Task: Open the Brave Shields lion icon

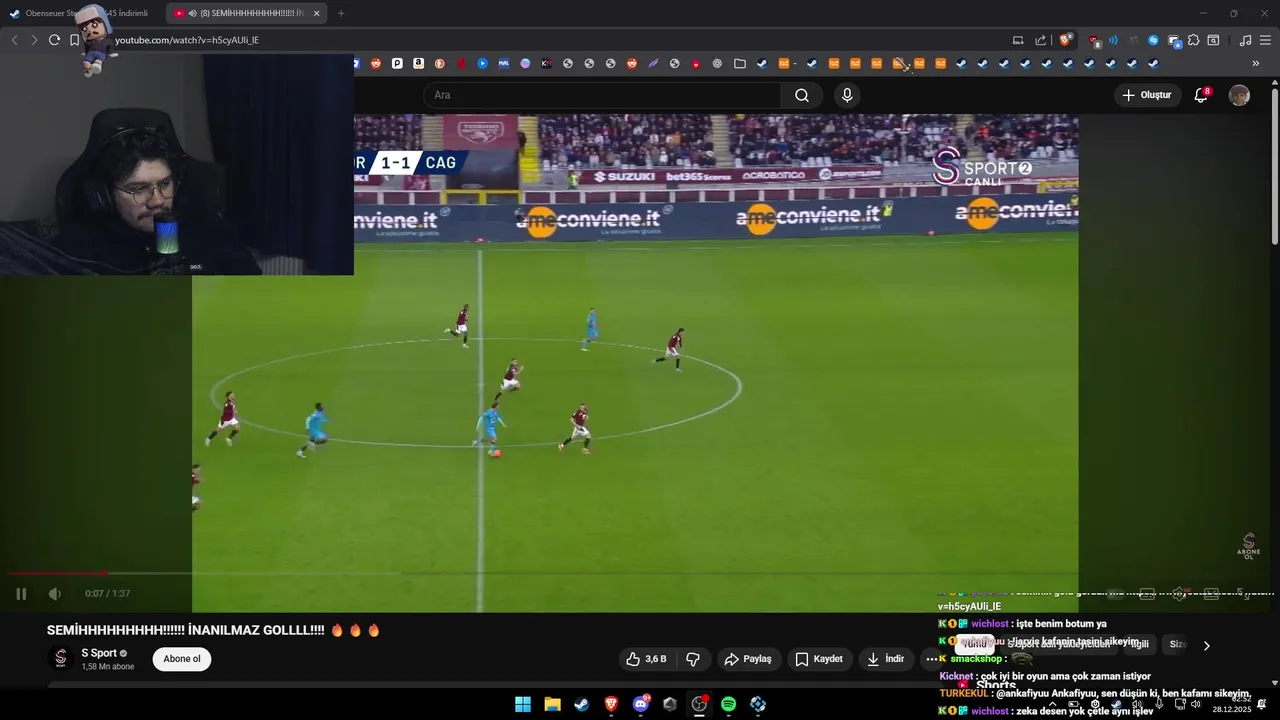Action: (x=1065, y=40)
